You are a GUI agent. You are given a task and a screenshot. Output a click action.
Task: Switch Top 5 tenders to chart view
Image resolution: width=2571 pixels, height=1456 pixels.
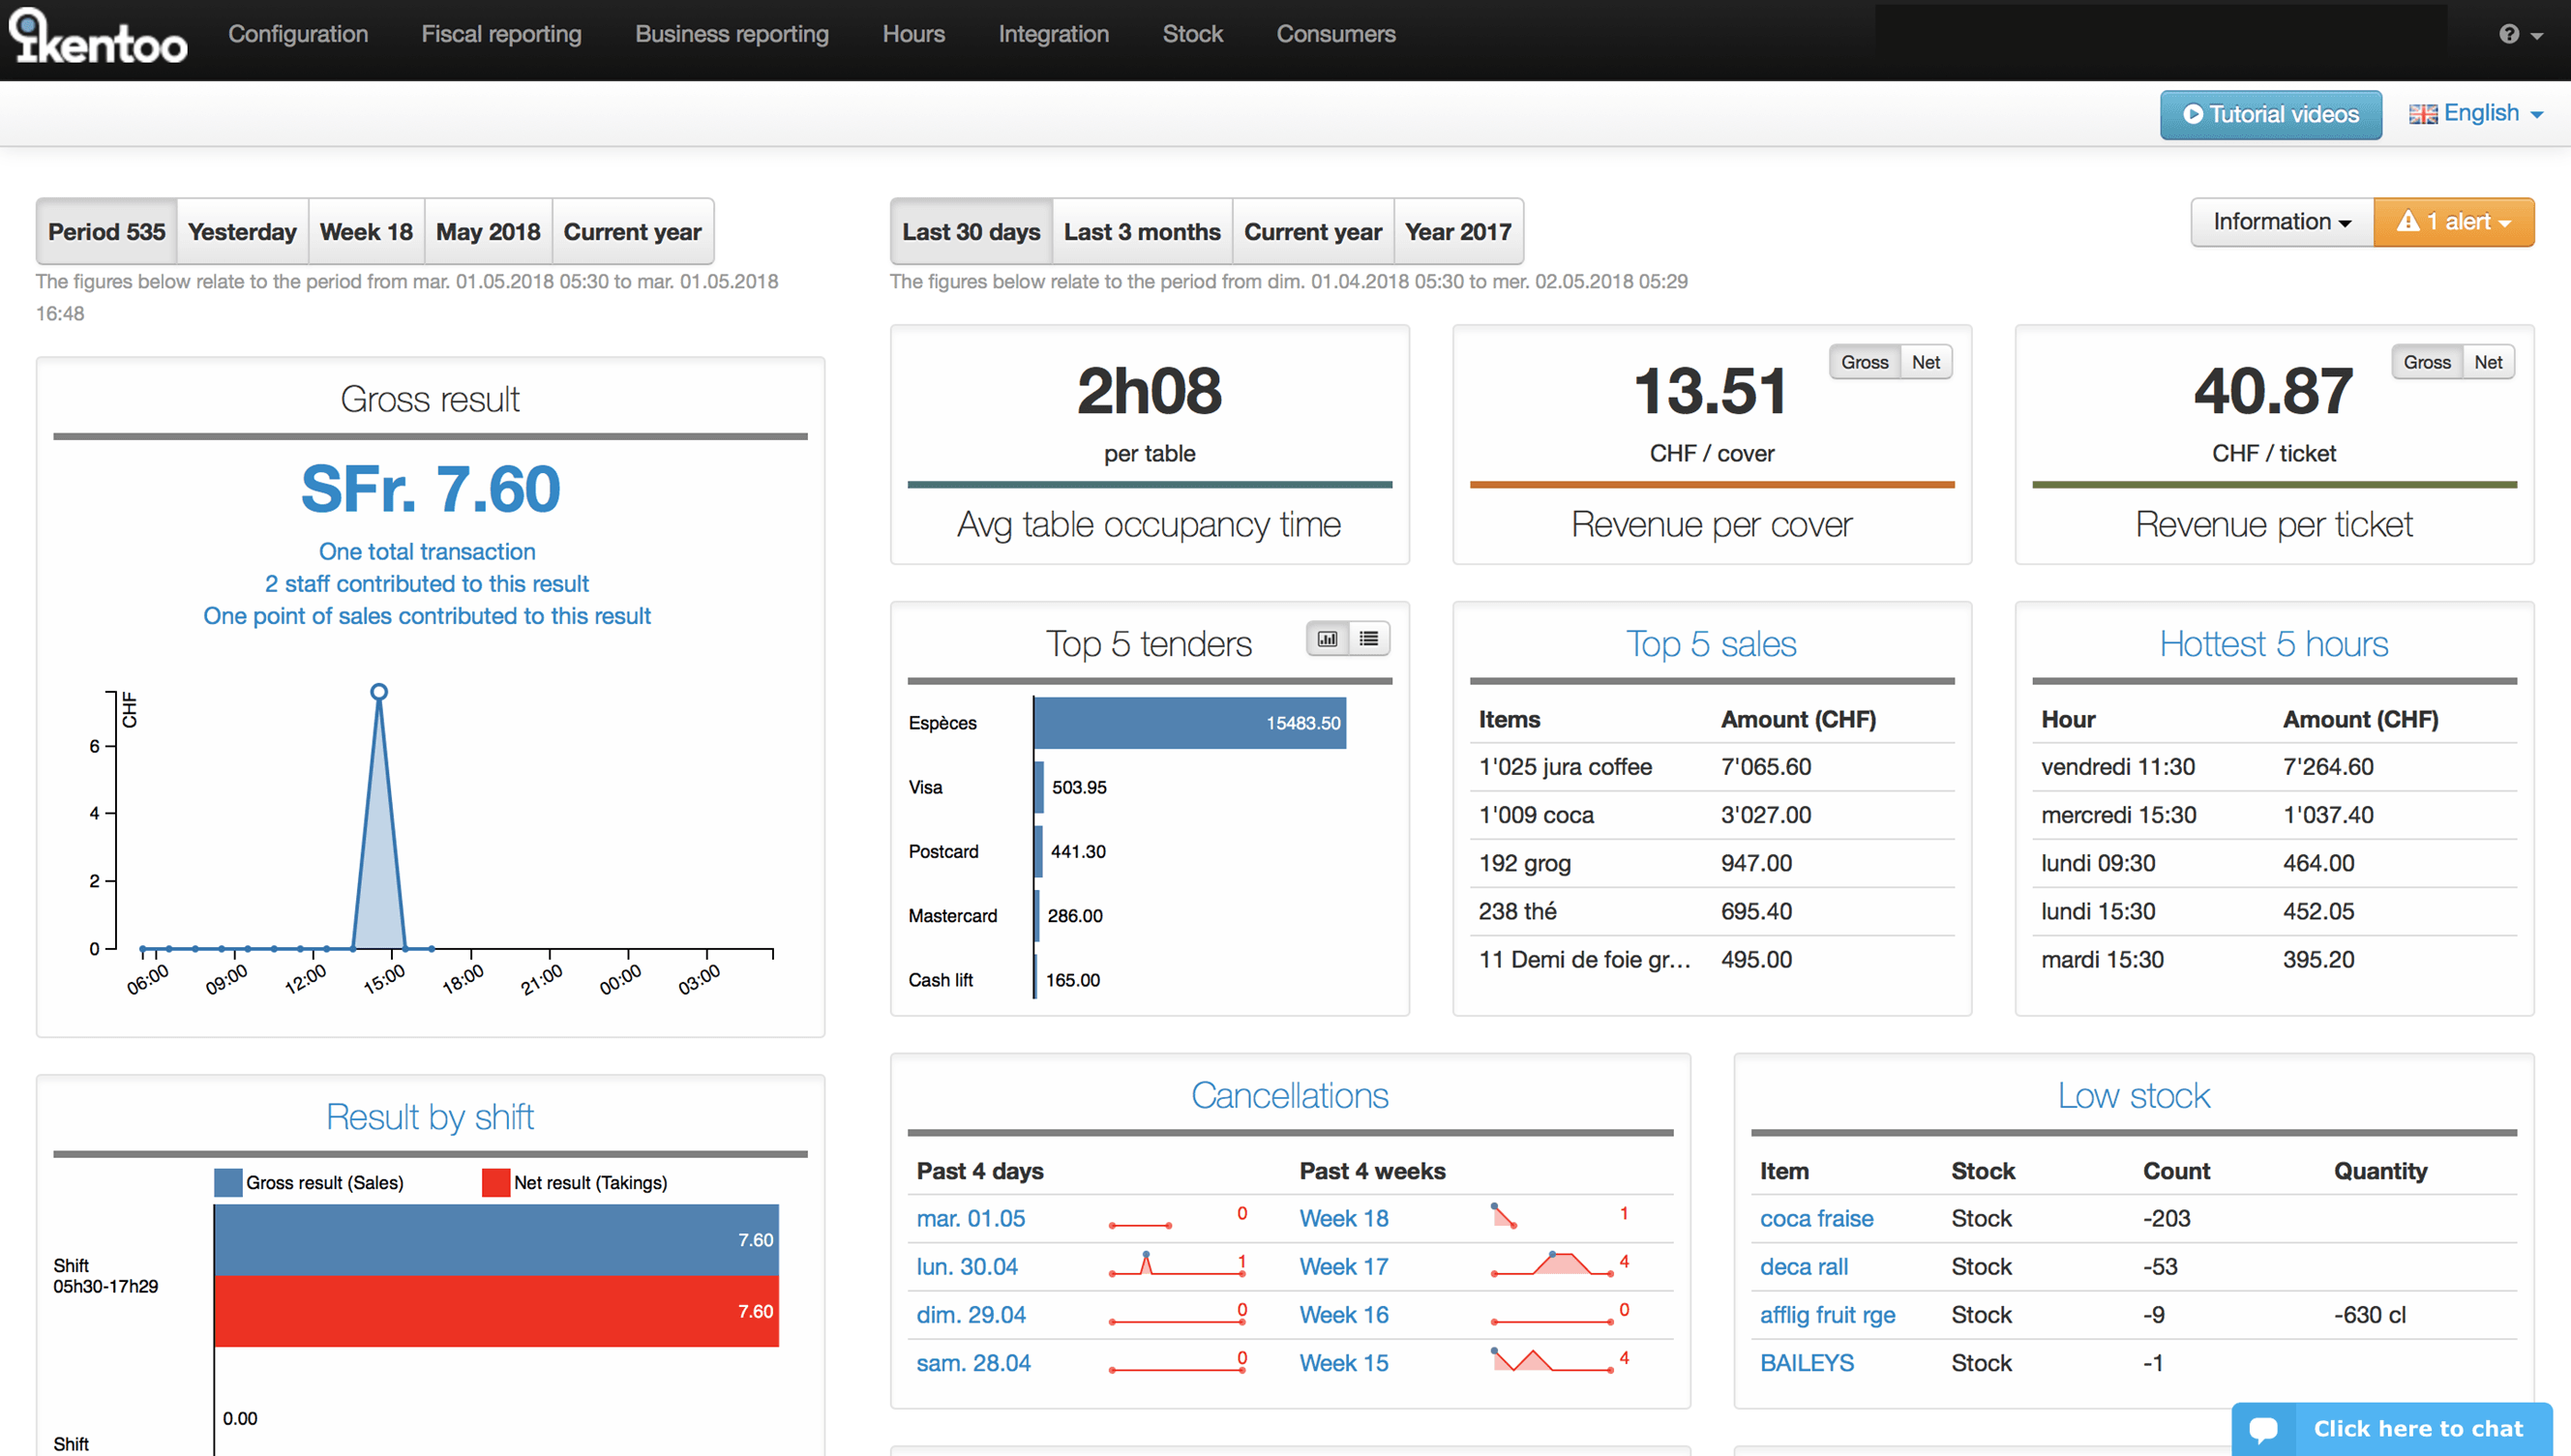point(1327,639)
